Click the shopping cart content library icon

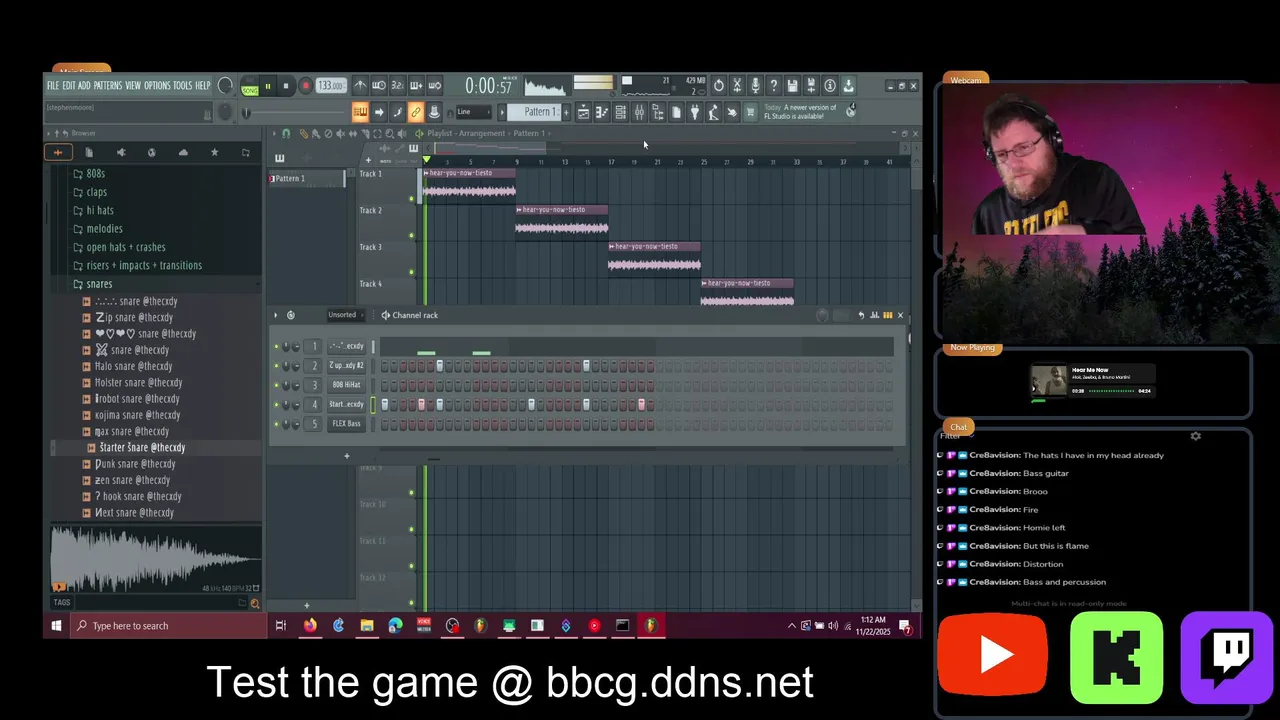coord(750,112)
